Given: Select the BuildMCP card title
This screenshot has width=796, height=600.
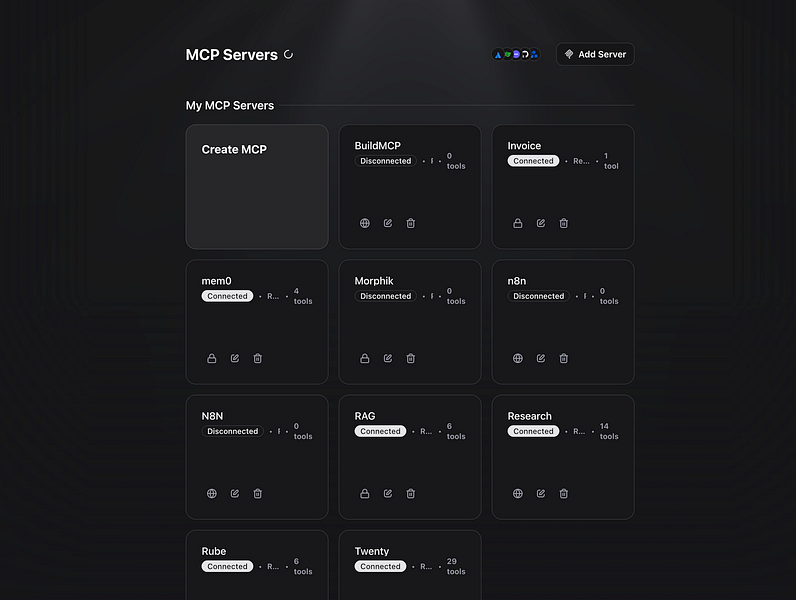Looking at the screenshot, I should [x=378, y=146].
